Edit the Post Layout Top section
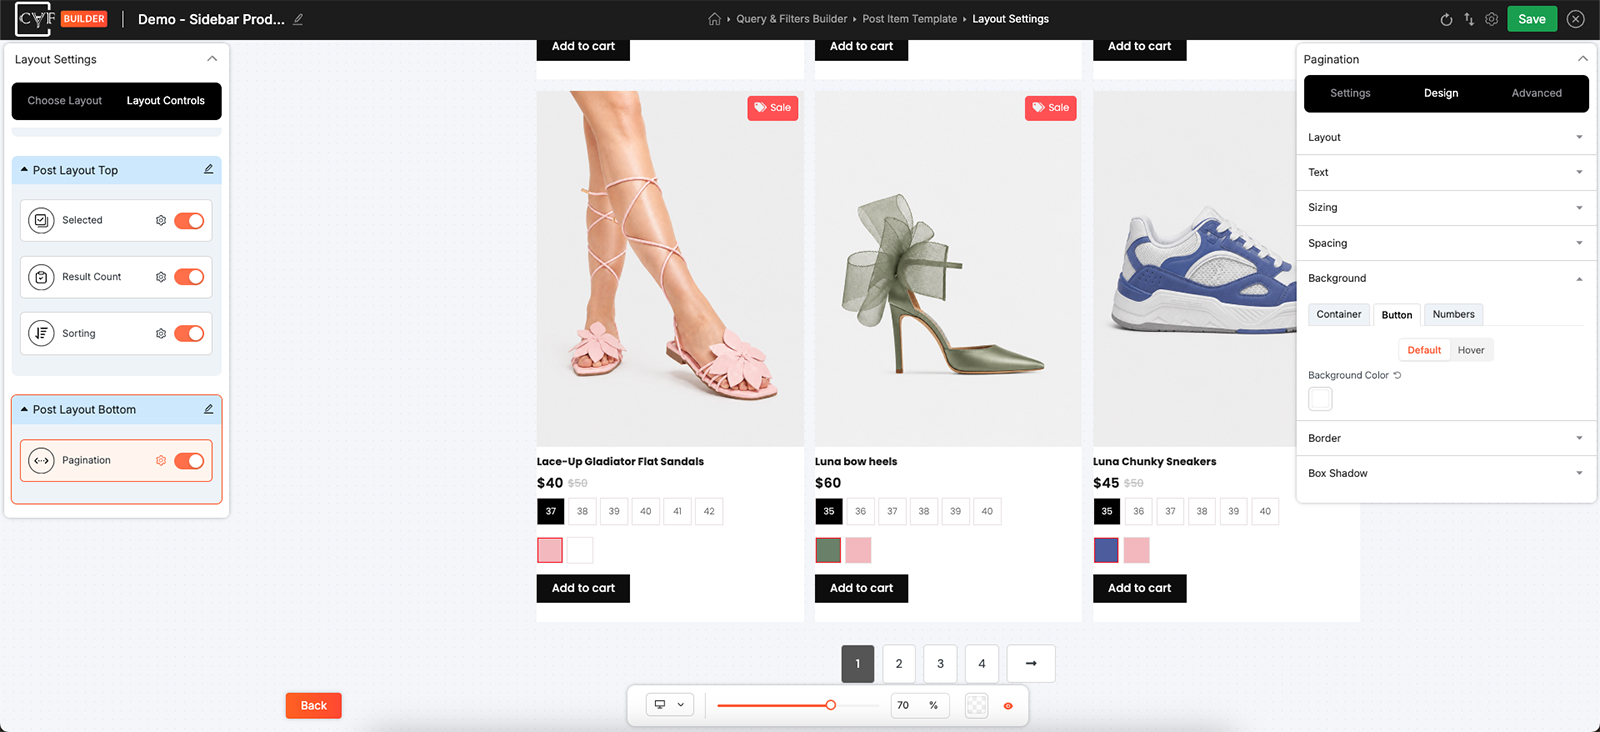The width and height of the screenshot is (1600, 732). click(x=209, y=169)
